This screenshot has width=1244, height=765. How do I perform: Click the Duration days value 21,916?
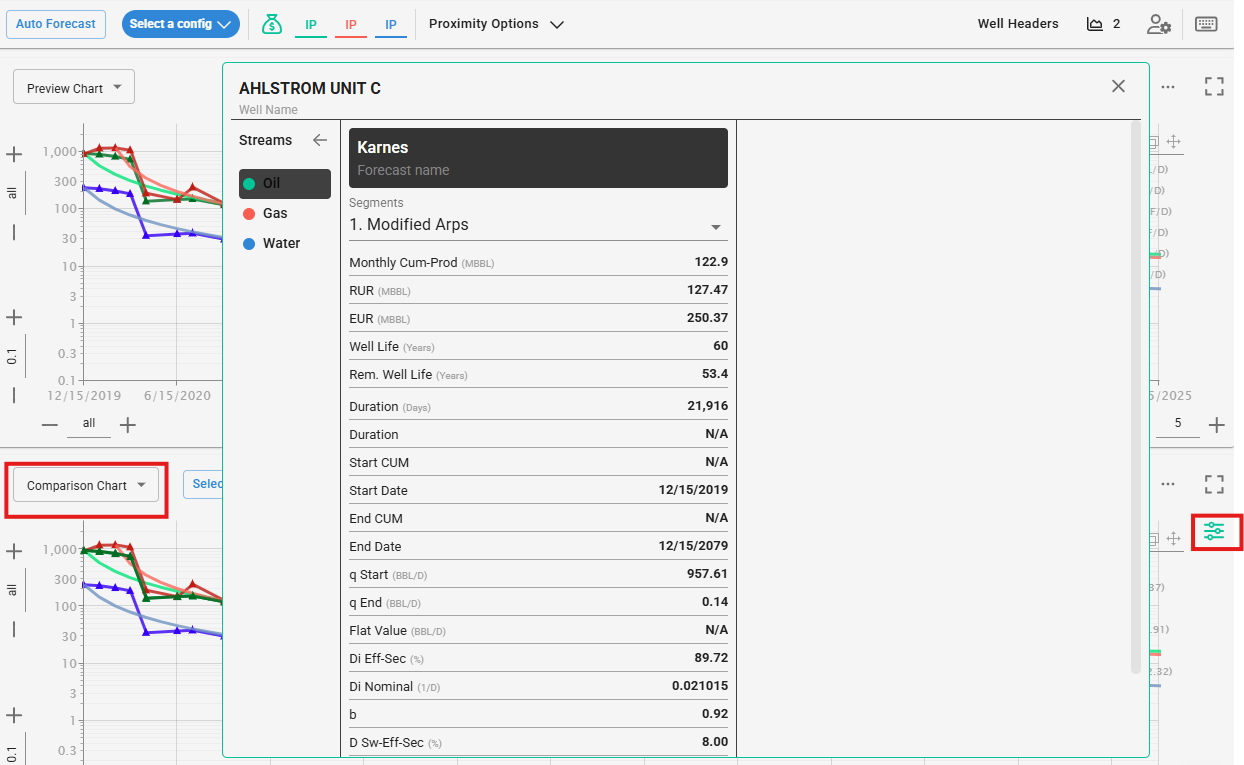tap(707, 406)
